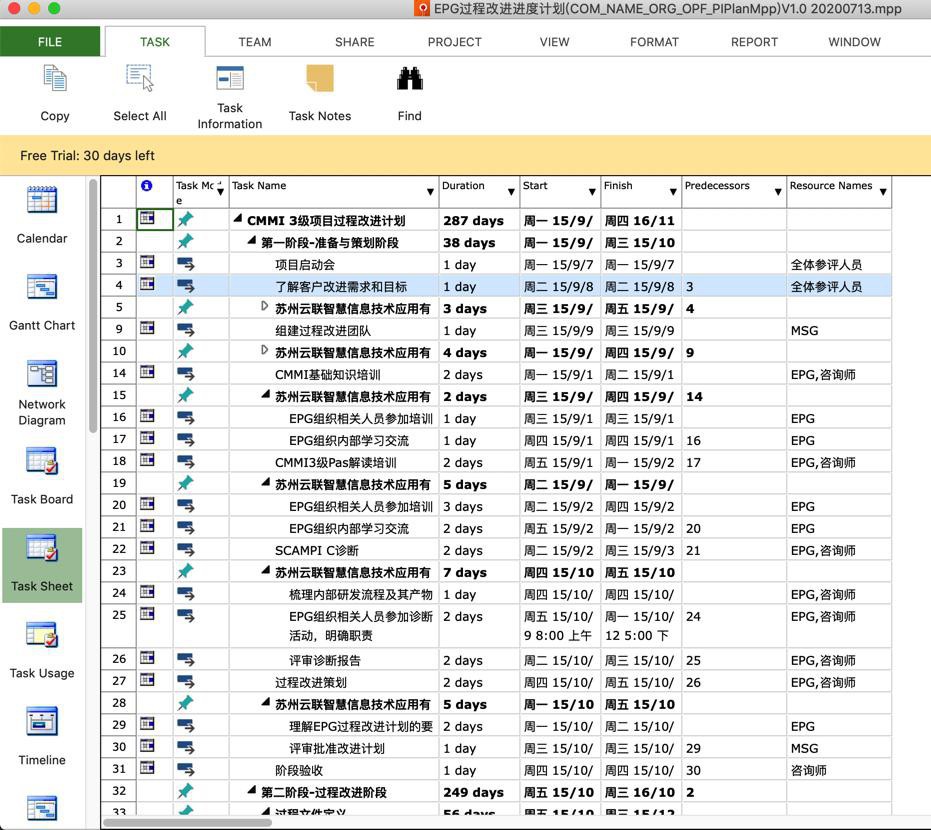Collapse the summary task in row 19
931x830 pixels.
pos(265,482)
